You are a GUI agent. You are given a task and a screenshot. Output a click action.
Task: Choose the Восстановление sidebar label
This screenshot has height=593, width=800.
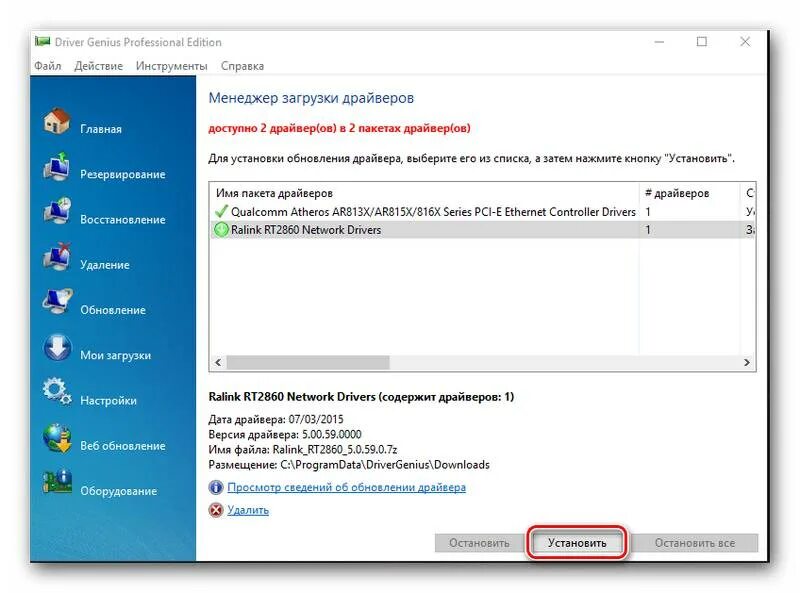tap(122, 219)
